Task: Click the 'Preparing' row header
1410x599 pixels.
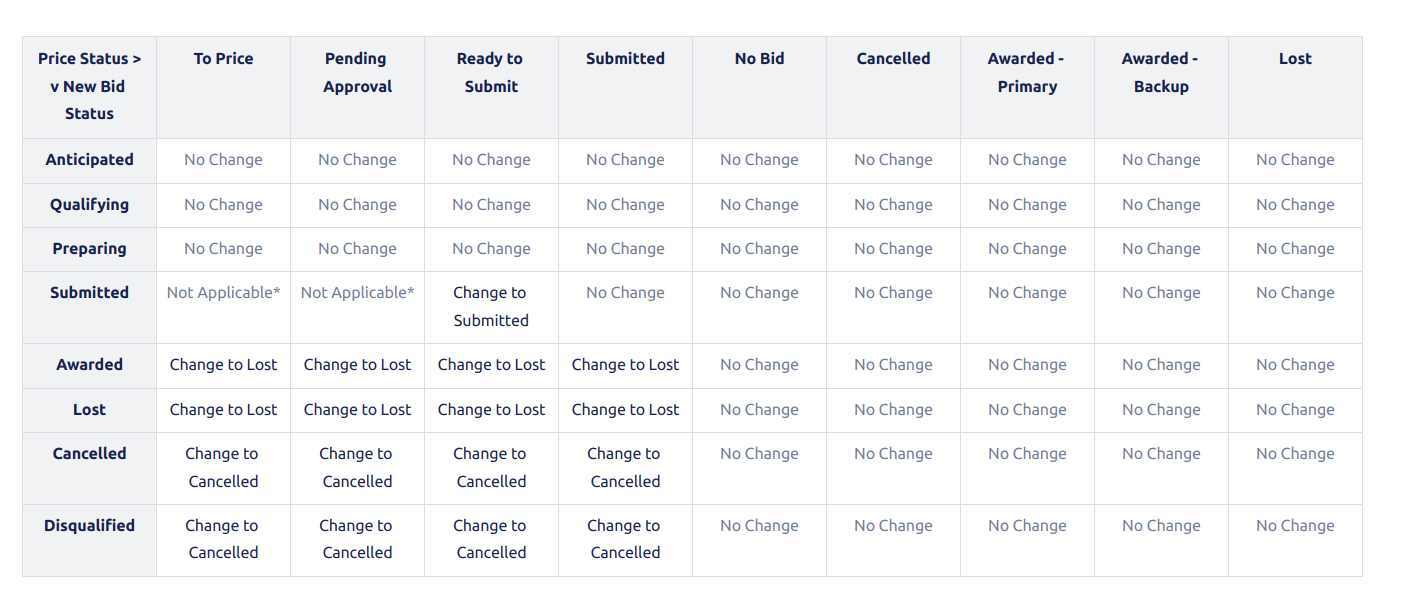Action: click(89, 249)
